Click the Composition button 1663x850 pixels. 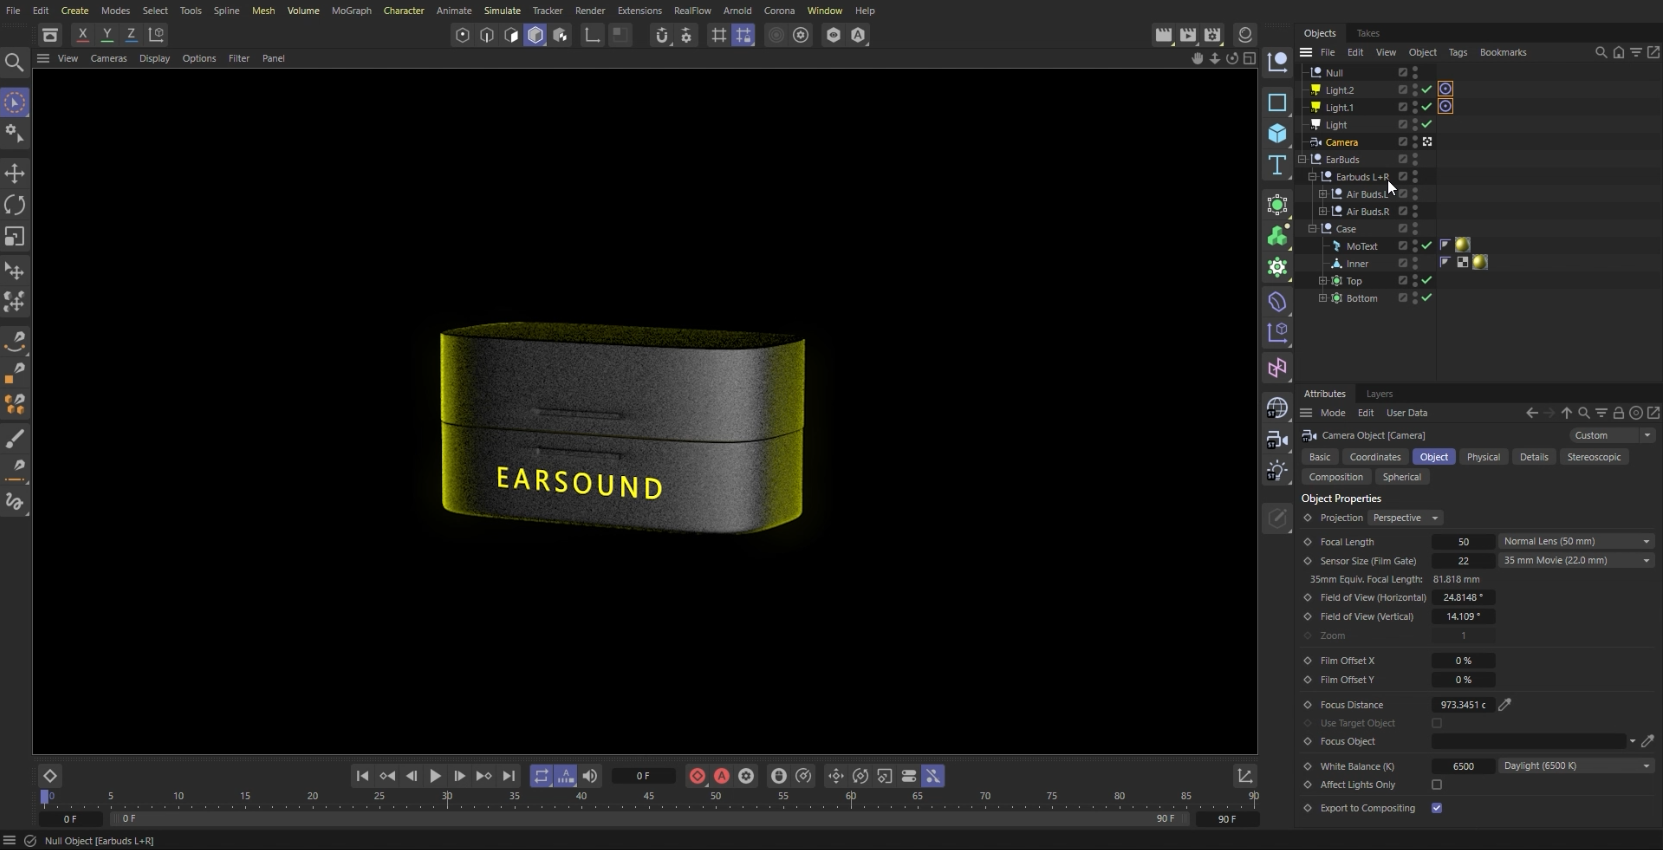1336,477
